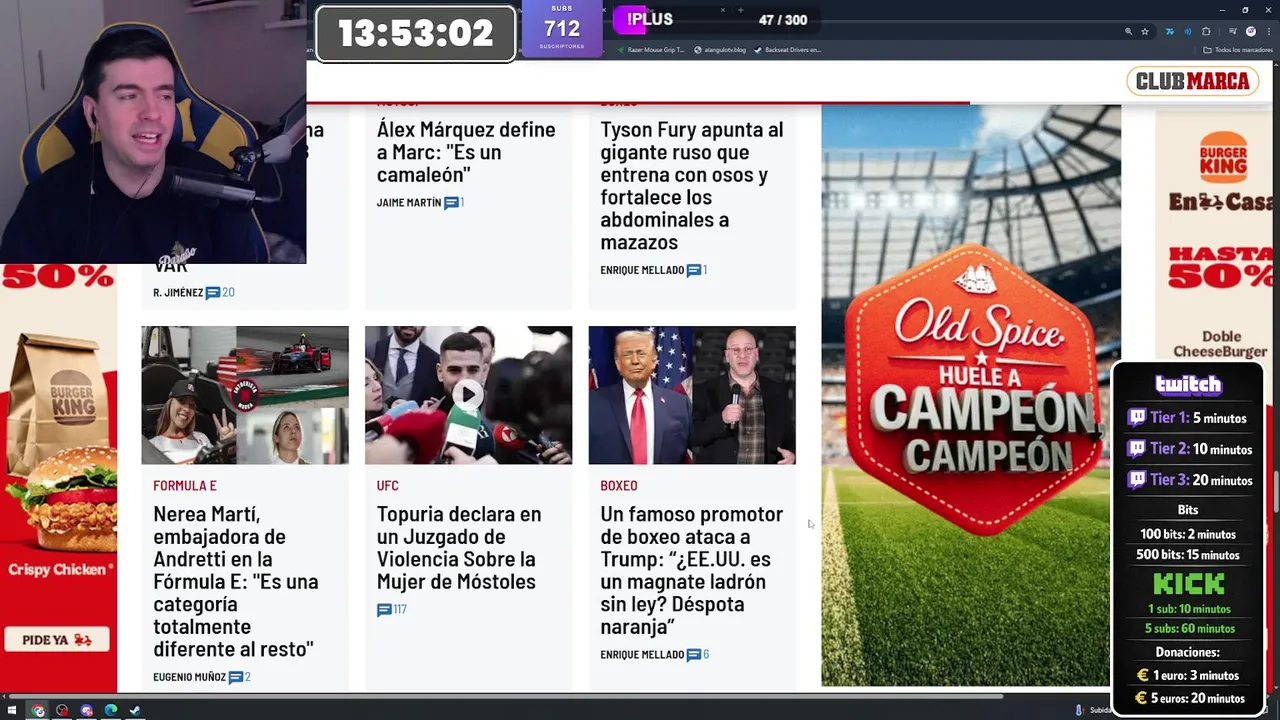Screen dimensions: 1280x720
Task: Click the blue 7TV extension icon
Action: coord(1169,31)
